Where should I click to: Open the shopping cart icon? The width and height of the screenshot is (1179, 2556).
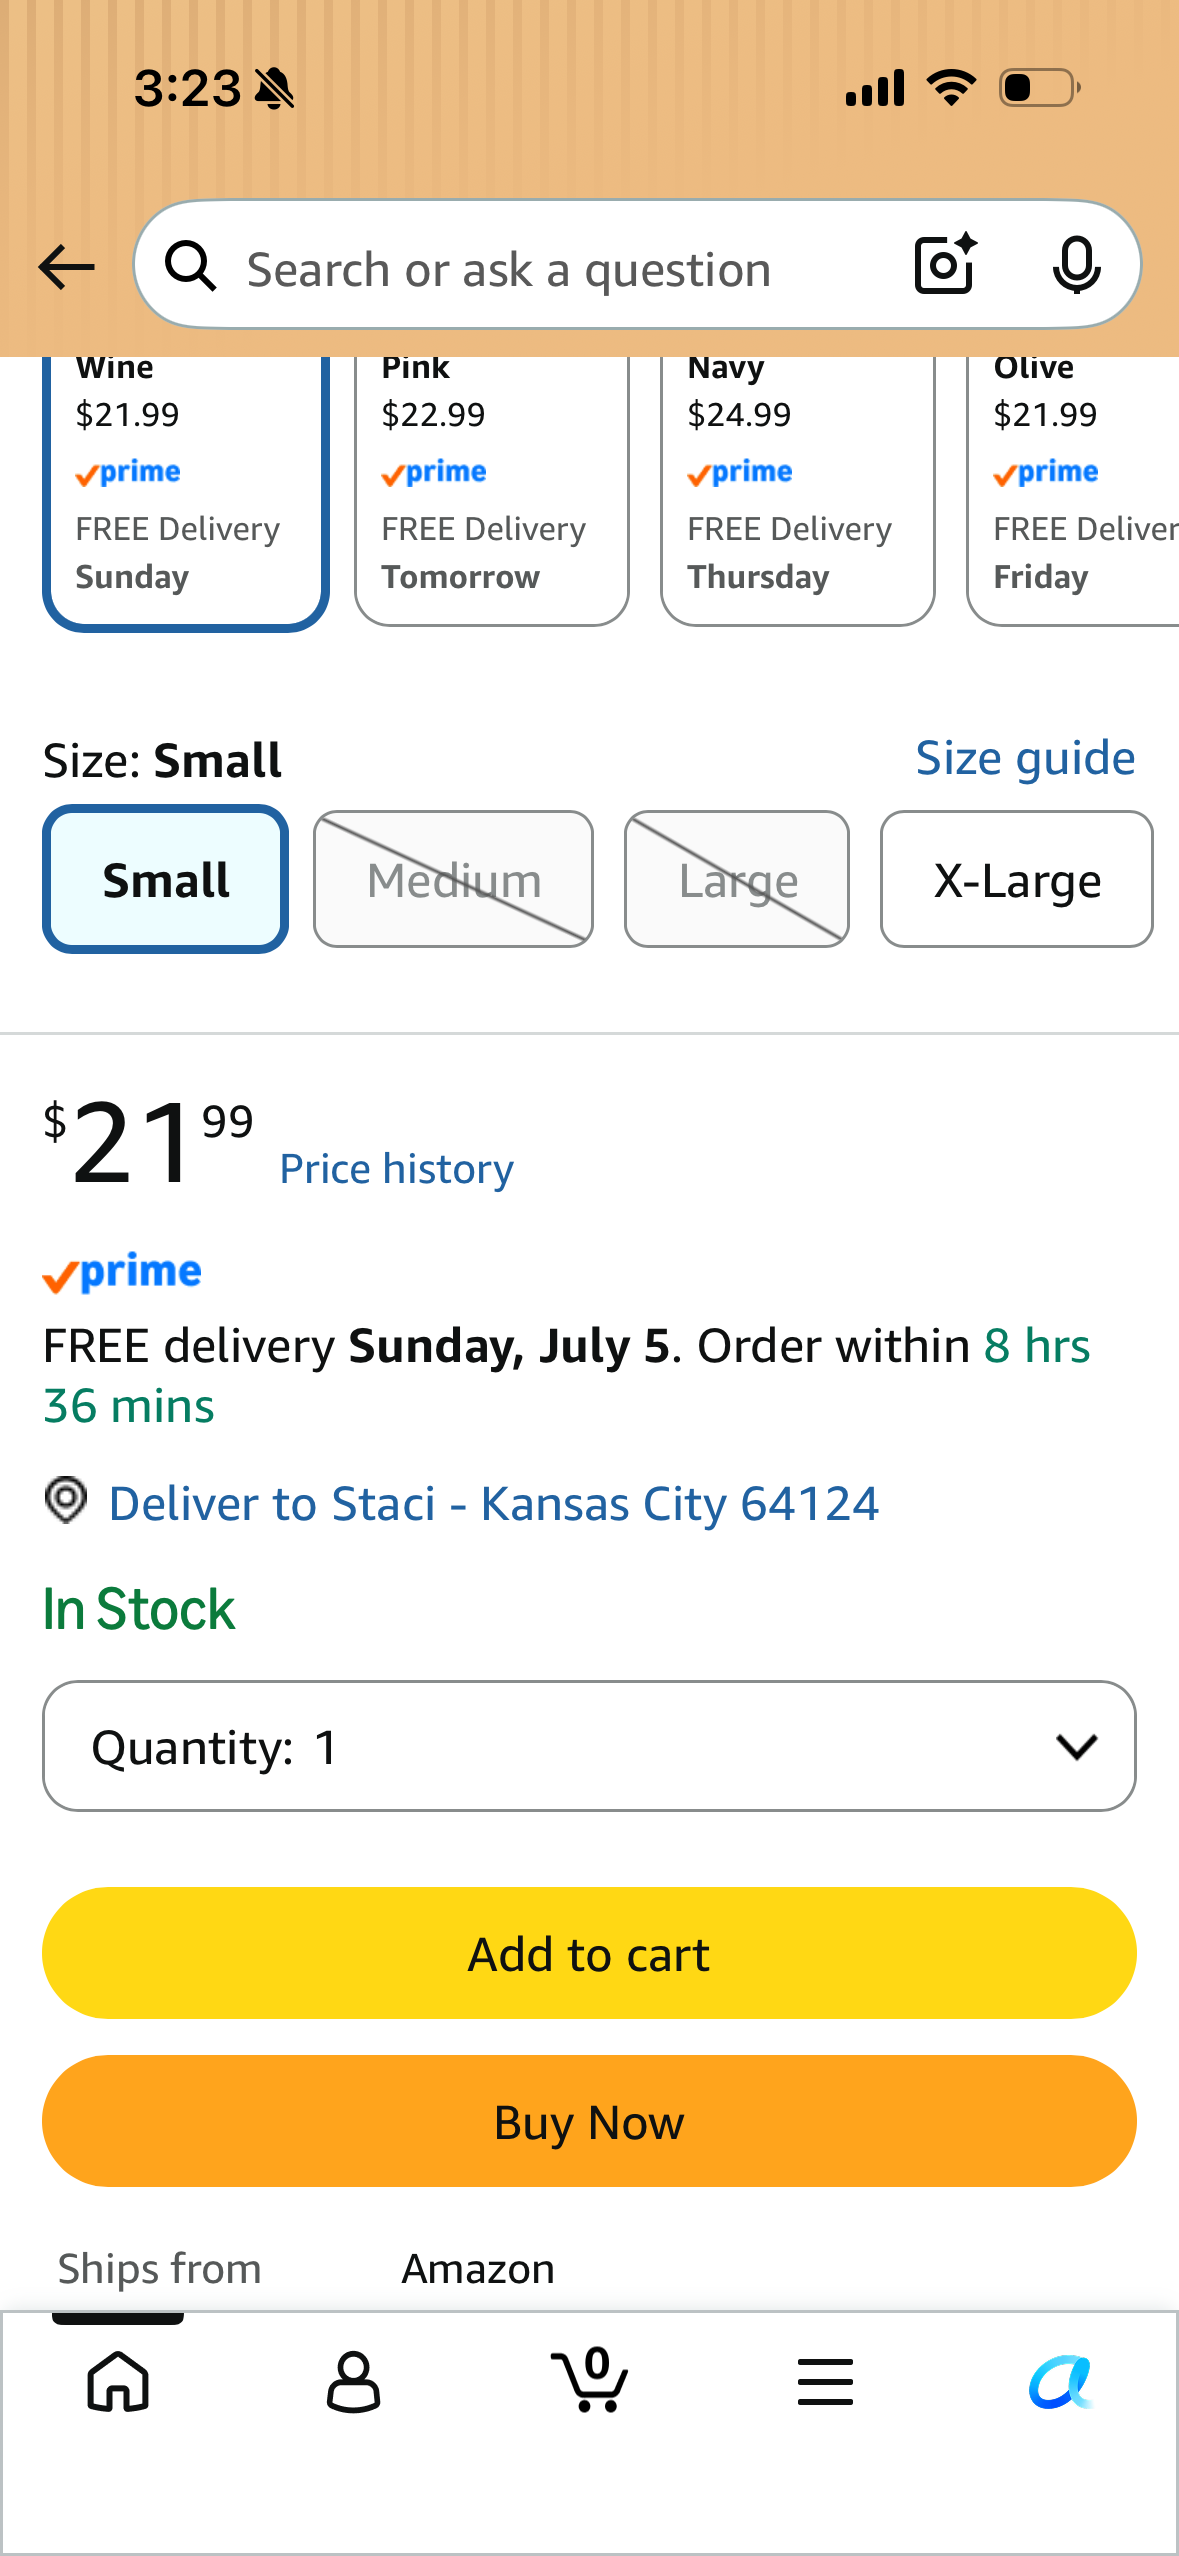[590, 2379]
